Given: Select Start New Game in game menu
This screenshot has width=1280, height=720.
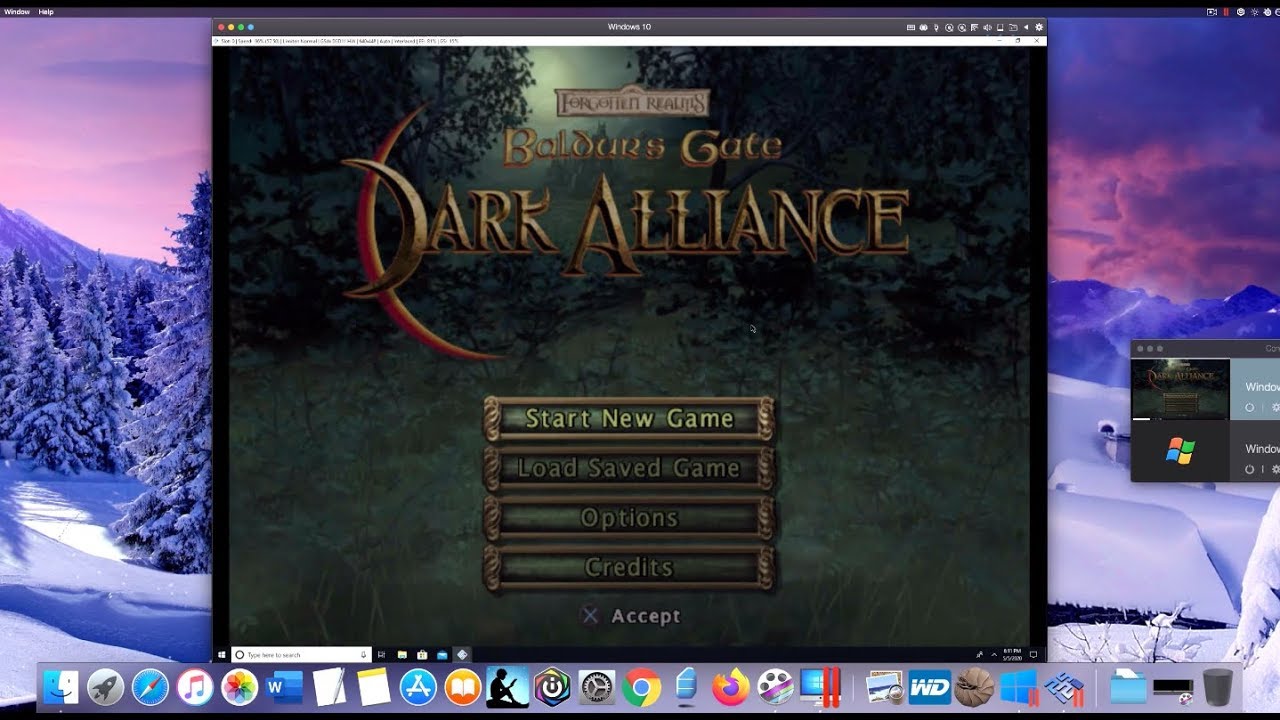Looking at the screenshot, I should (629, 419).
